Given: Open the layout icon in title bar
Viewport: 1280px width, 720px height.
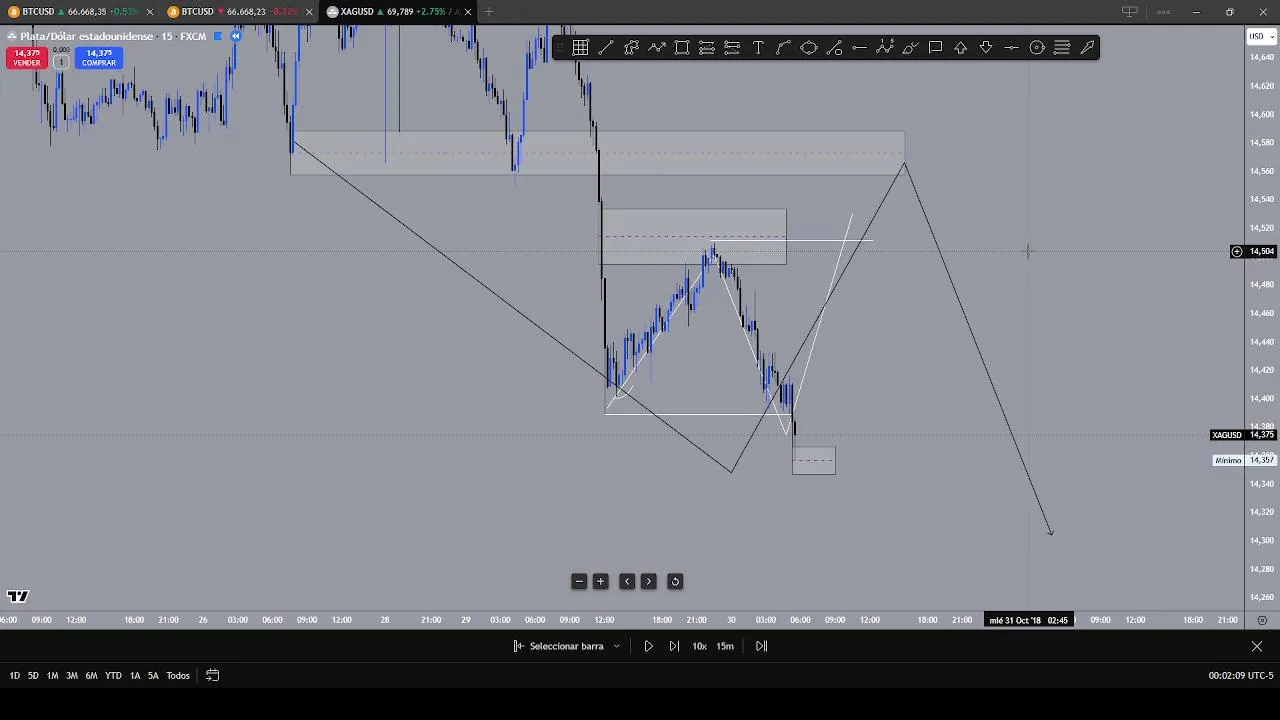Looking at the screenshot, I should (x=1130, y=12).
